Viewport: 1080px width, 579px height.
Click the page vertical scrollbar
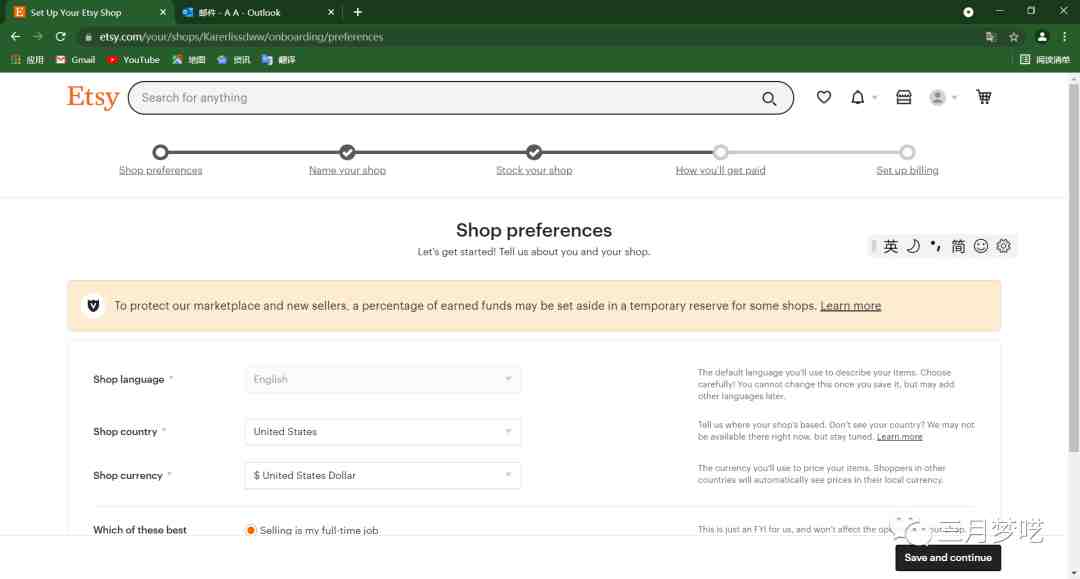[x=1074, y=269]
